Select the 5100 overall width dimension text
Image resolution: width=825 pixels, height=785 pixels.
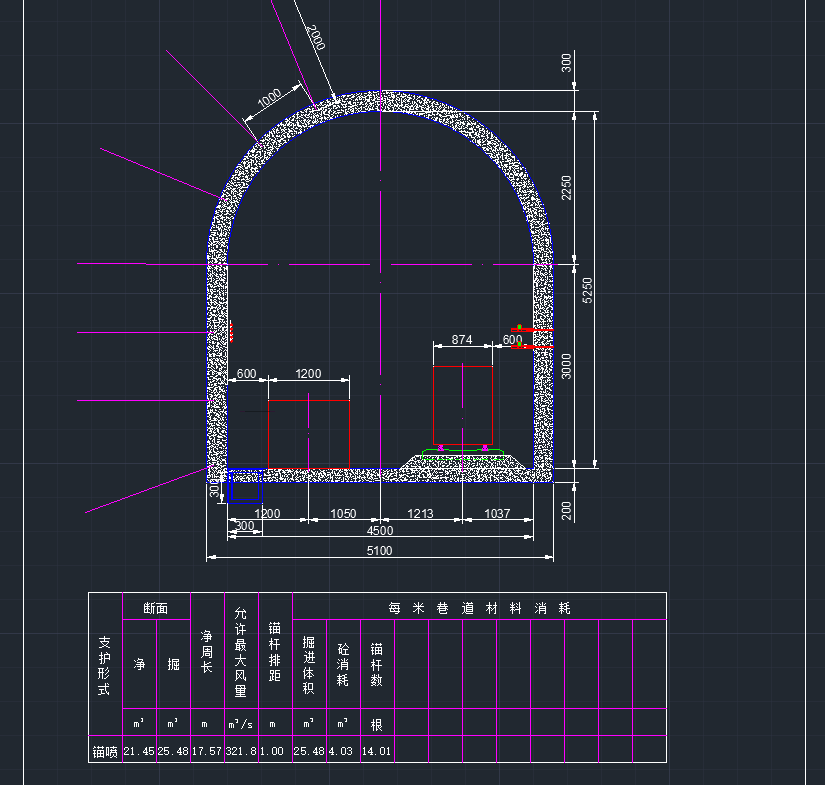click(380, 550)
